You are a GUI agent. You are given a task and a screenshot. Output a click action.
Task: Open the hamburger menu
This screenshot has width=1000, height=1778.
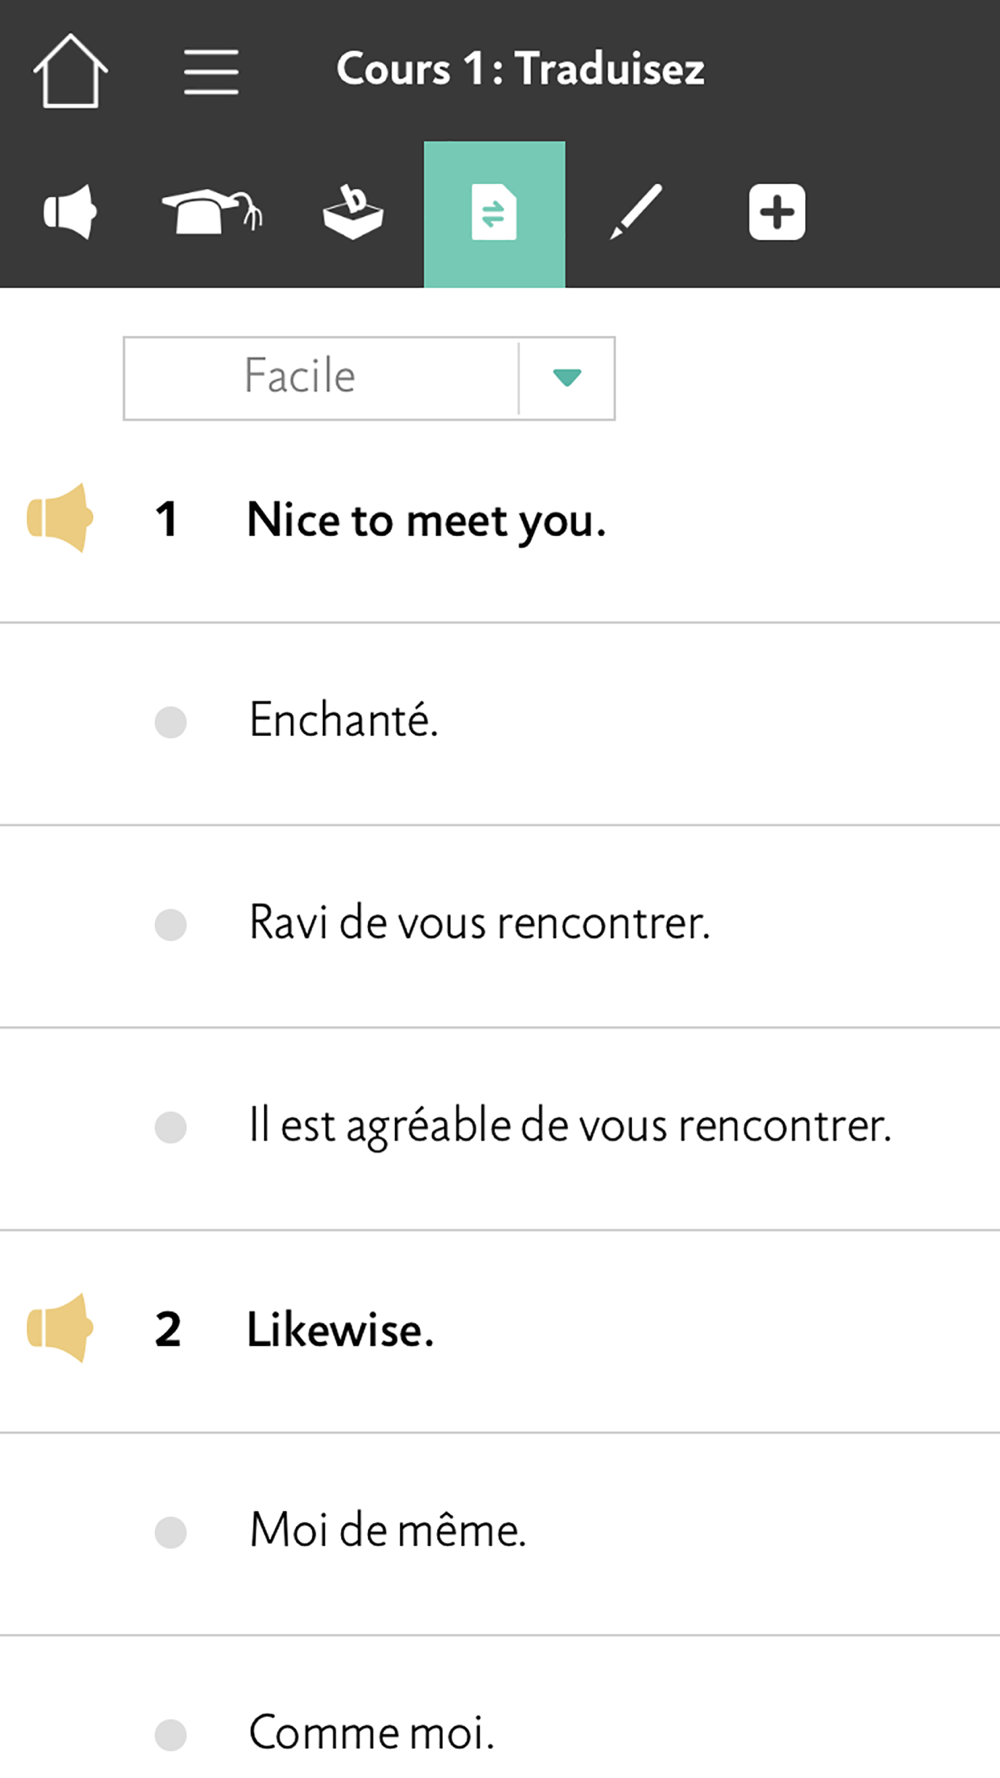click(211, 72)
